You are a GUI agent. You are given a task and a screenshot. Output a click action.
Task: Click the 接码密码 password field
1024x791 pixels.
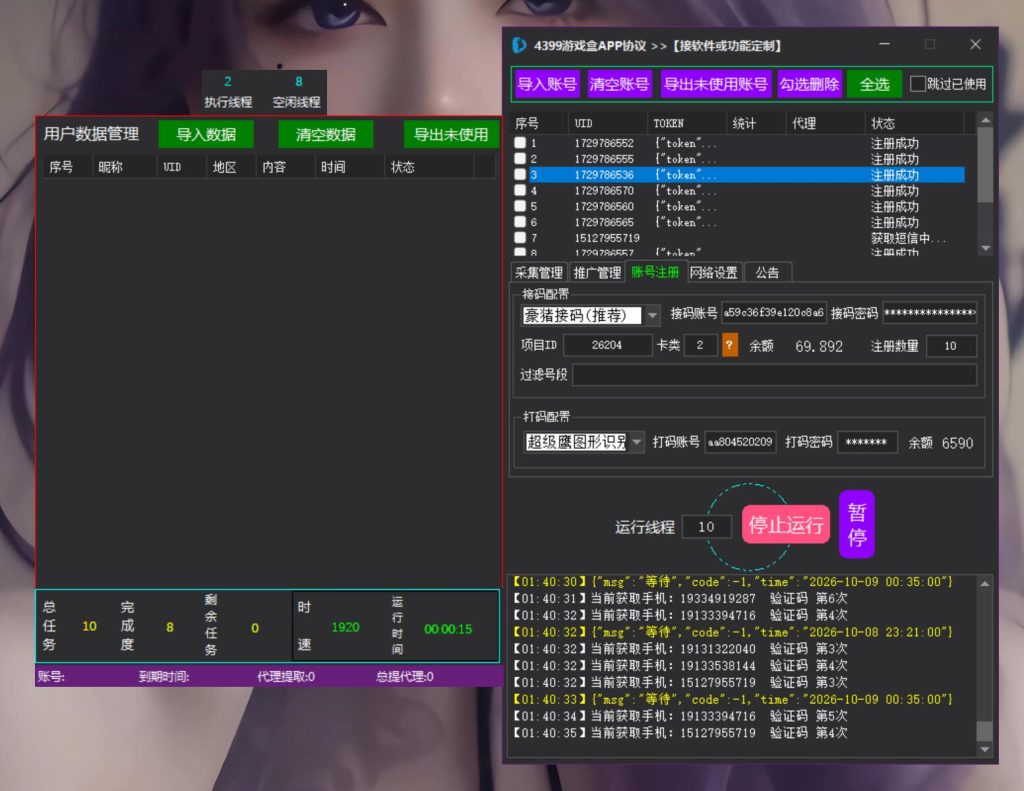[930, 313]
